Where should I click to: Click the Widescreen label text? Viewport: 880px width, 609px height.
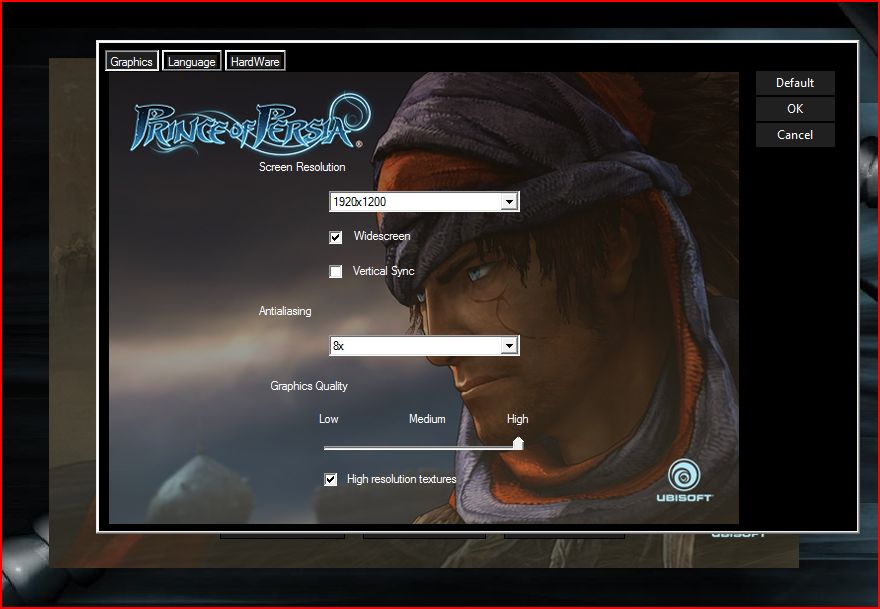(382, 236)
